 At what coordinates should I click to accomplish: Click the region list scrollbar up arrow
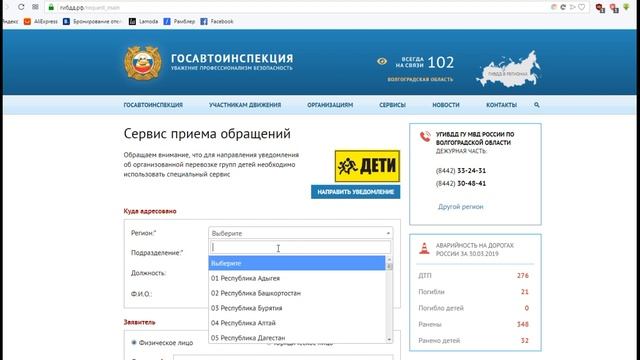[389, 260]
